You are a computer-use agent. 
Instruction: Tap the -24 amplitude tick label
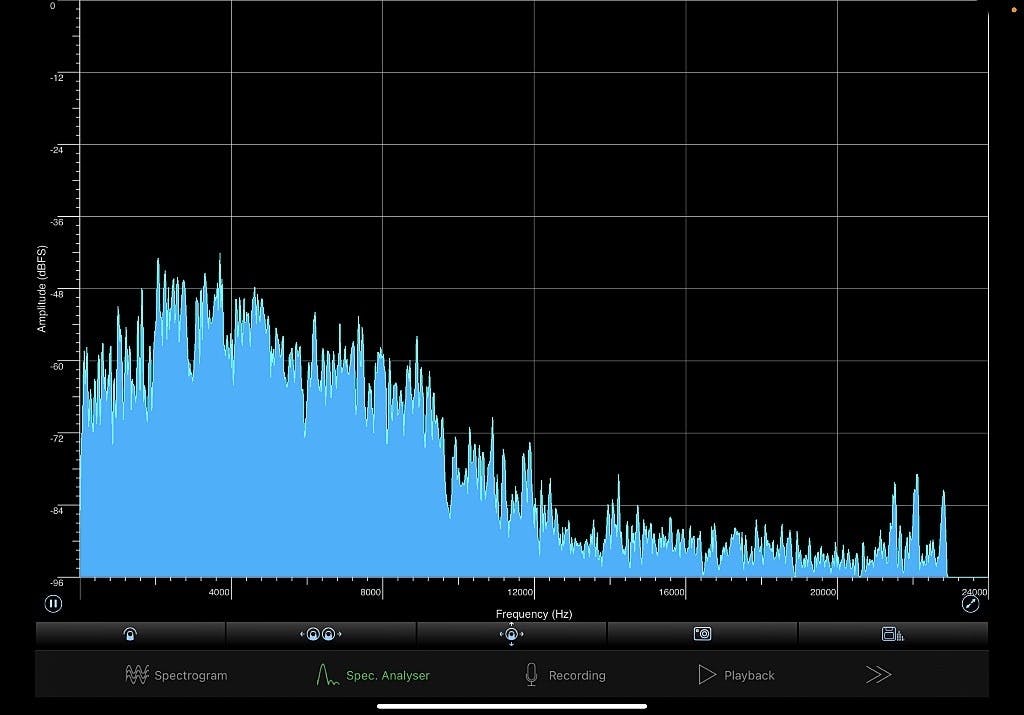tap(57, 150)
